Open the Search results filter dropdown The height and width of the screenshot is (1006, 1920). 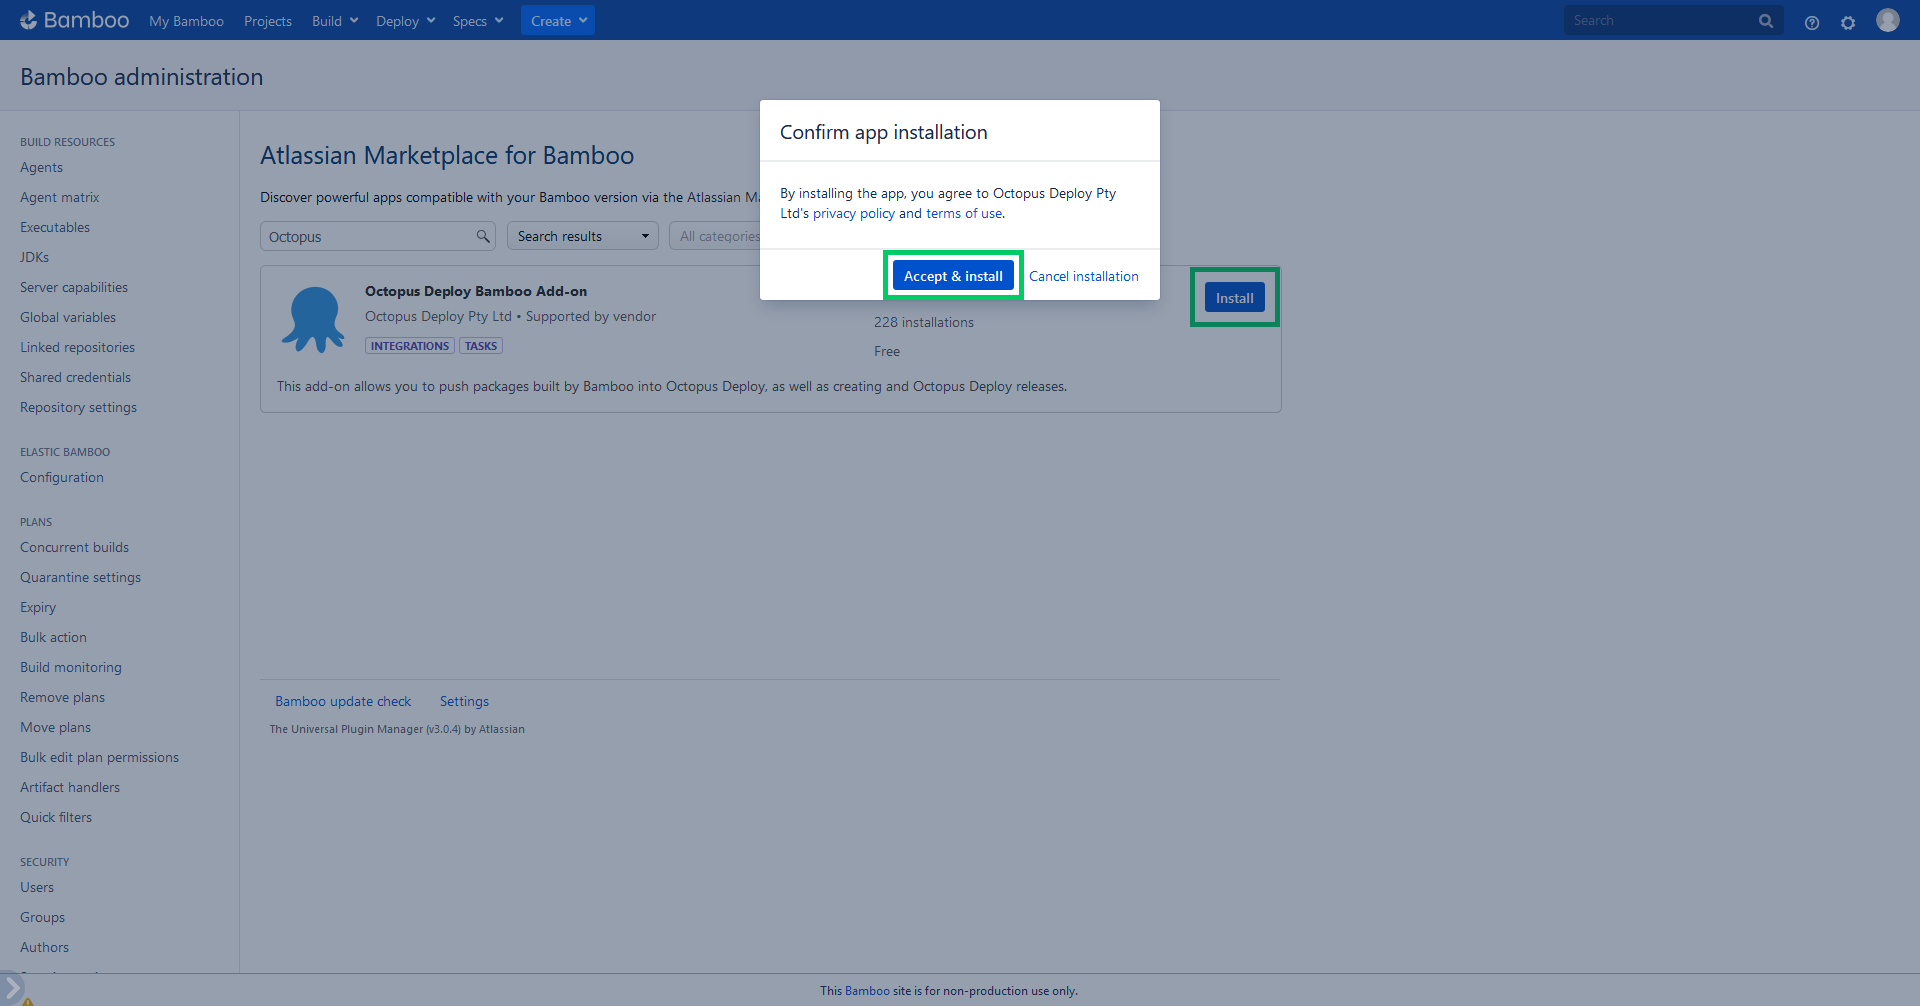pyautogui.click(x=583, y=236)
